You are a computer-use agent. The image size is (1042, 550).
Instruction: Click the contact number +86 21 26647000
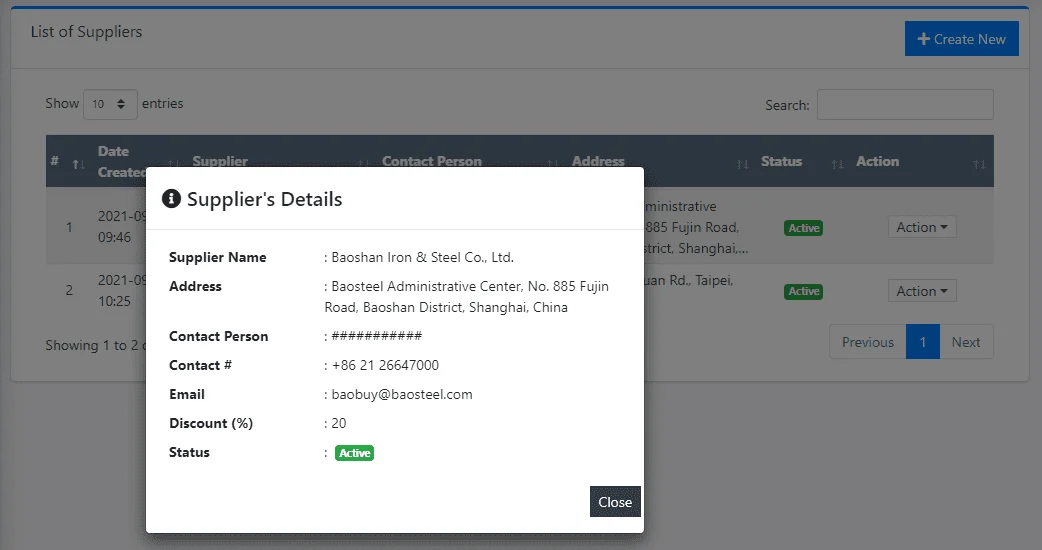[x=385, y=365]
